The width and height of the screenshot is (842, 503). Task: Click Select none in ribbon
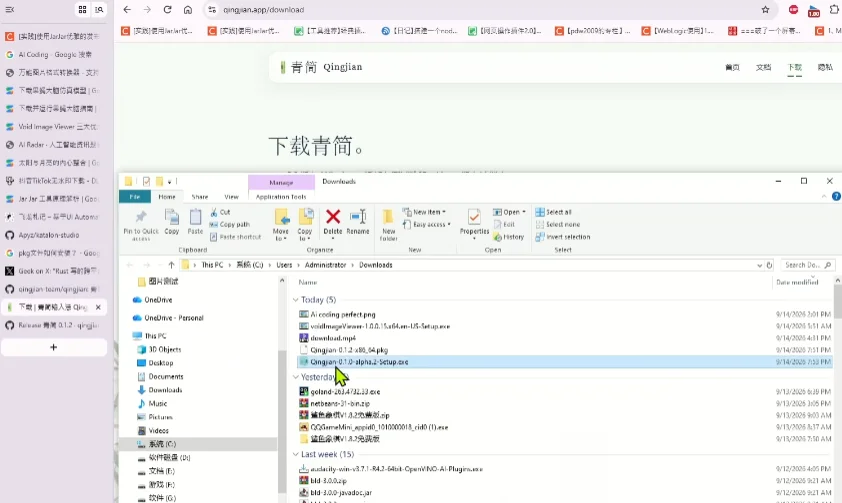(x=558, y=224)
